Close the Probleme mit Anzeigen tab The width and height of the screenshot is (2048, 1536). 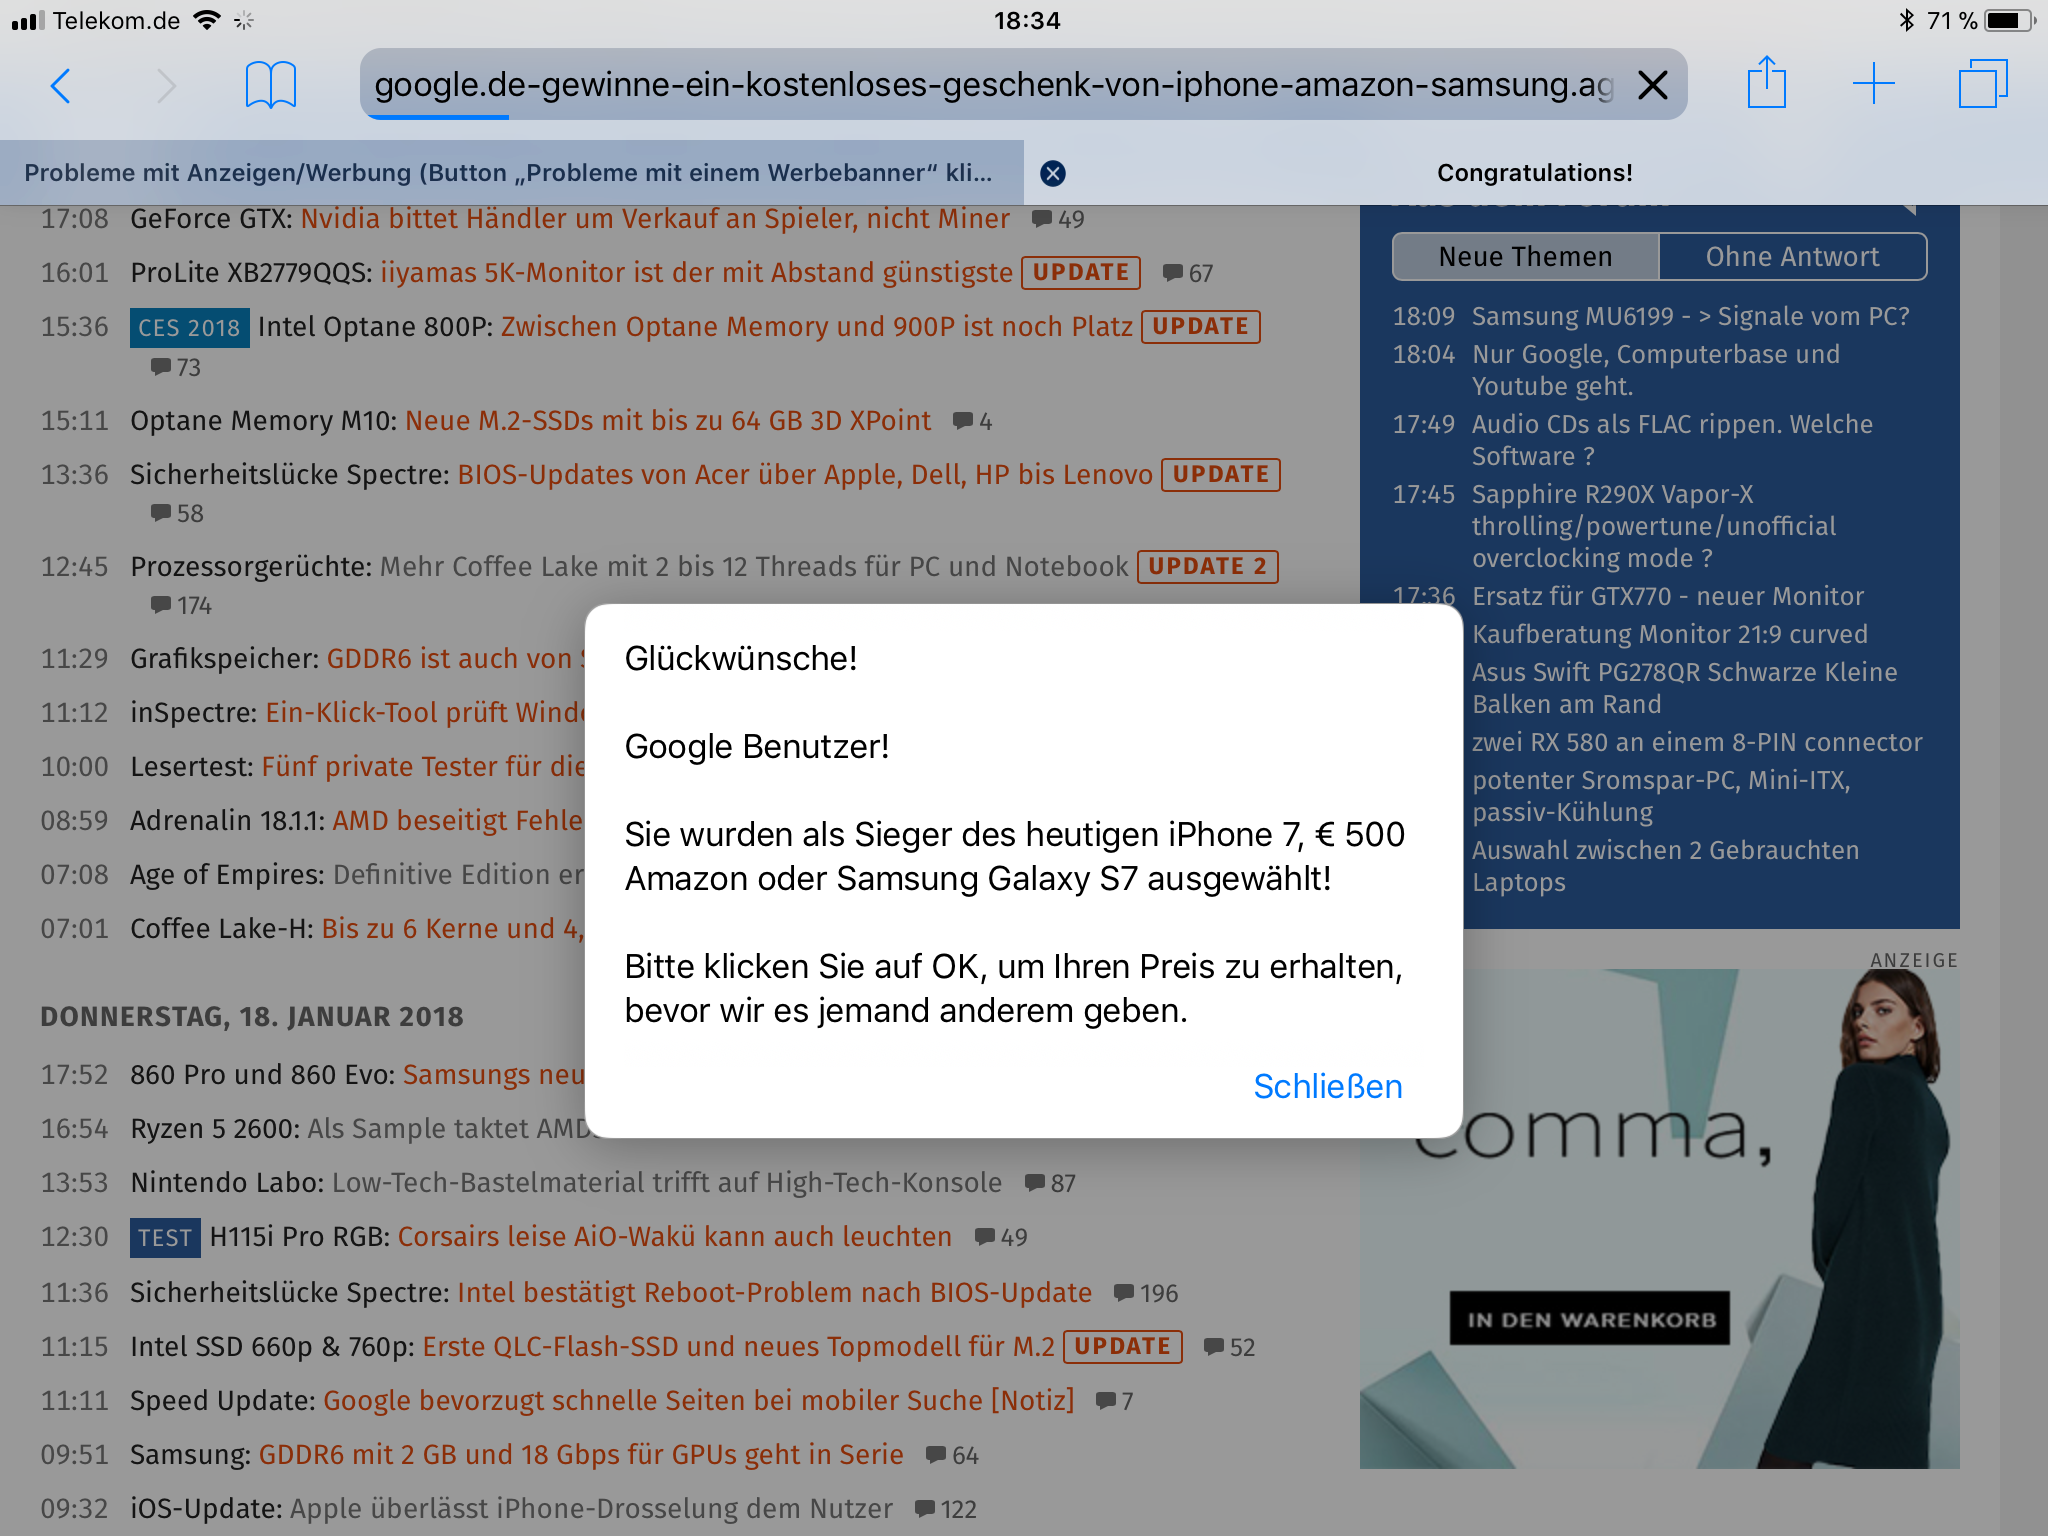(1052, 174)
